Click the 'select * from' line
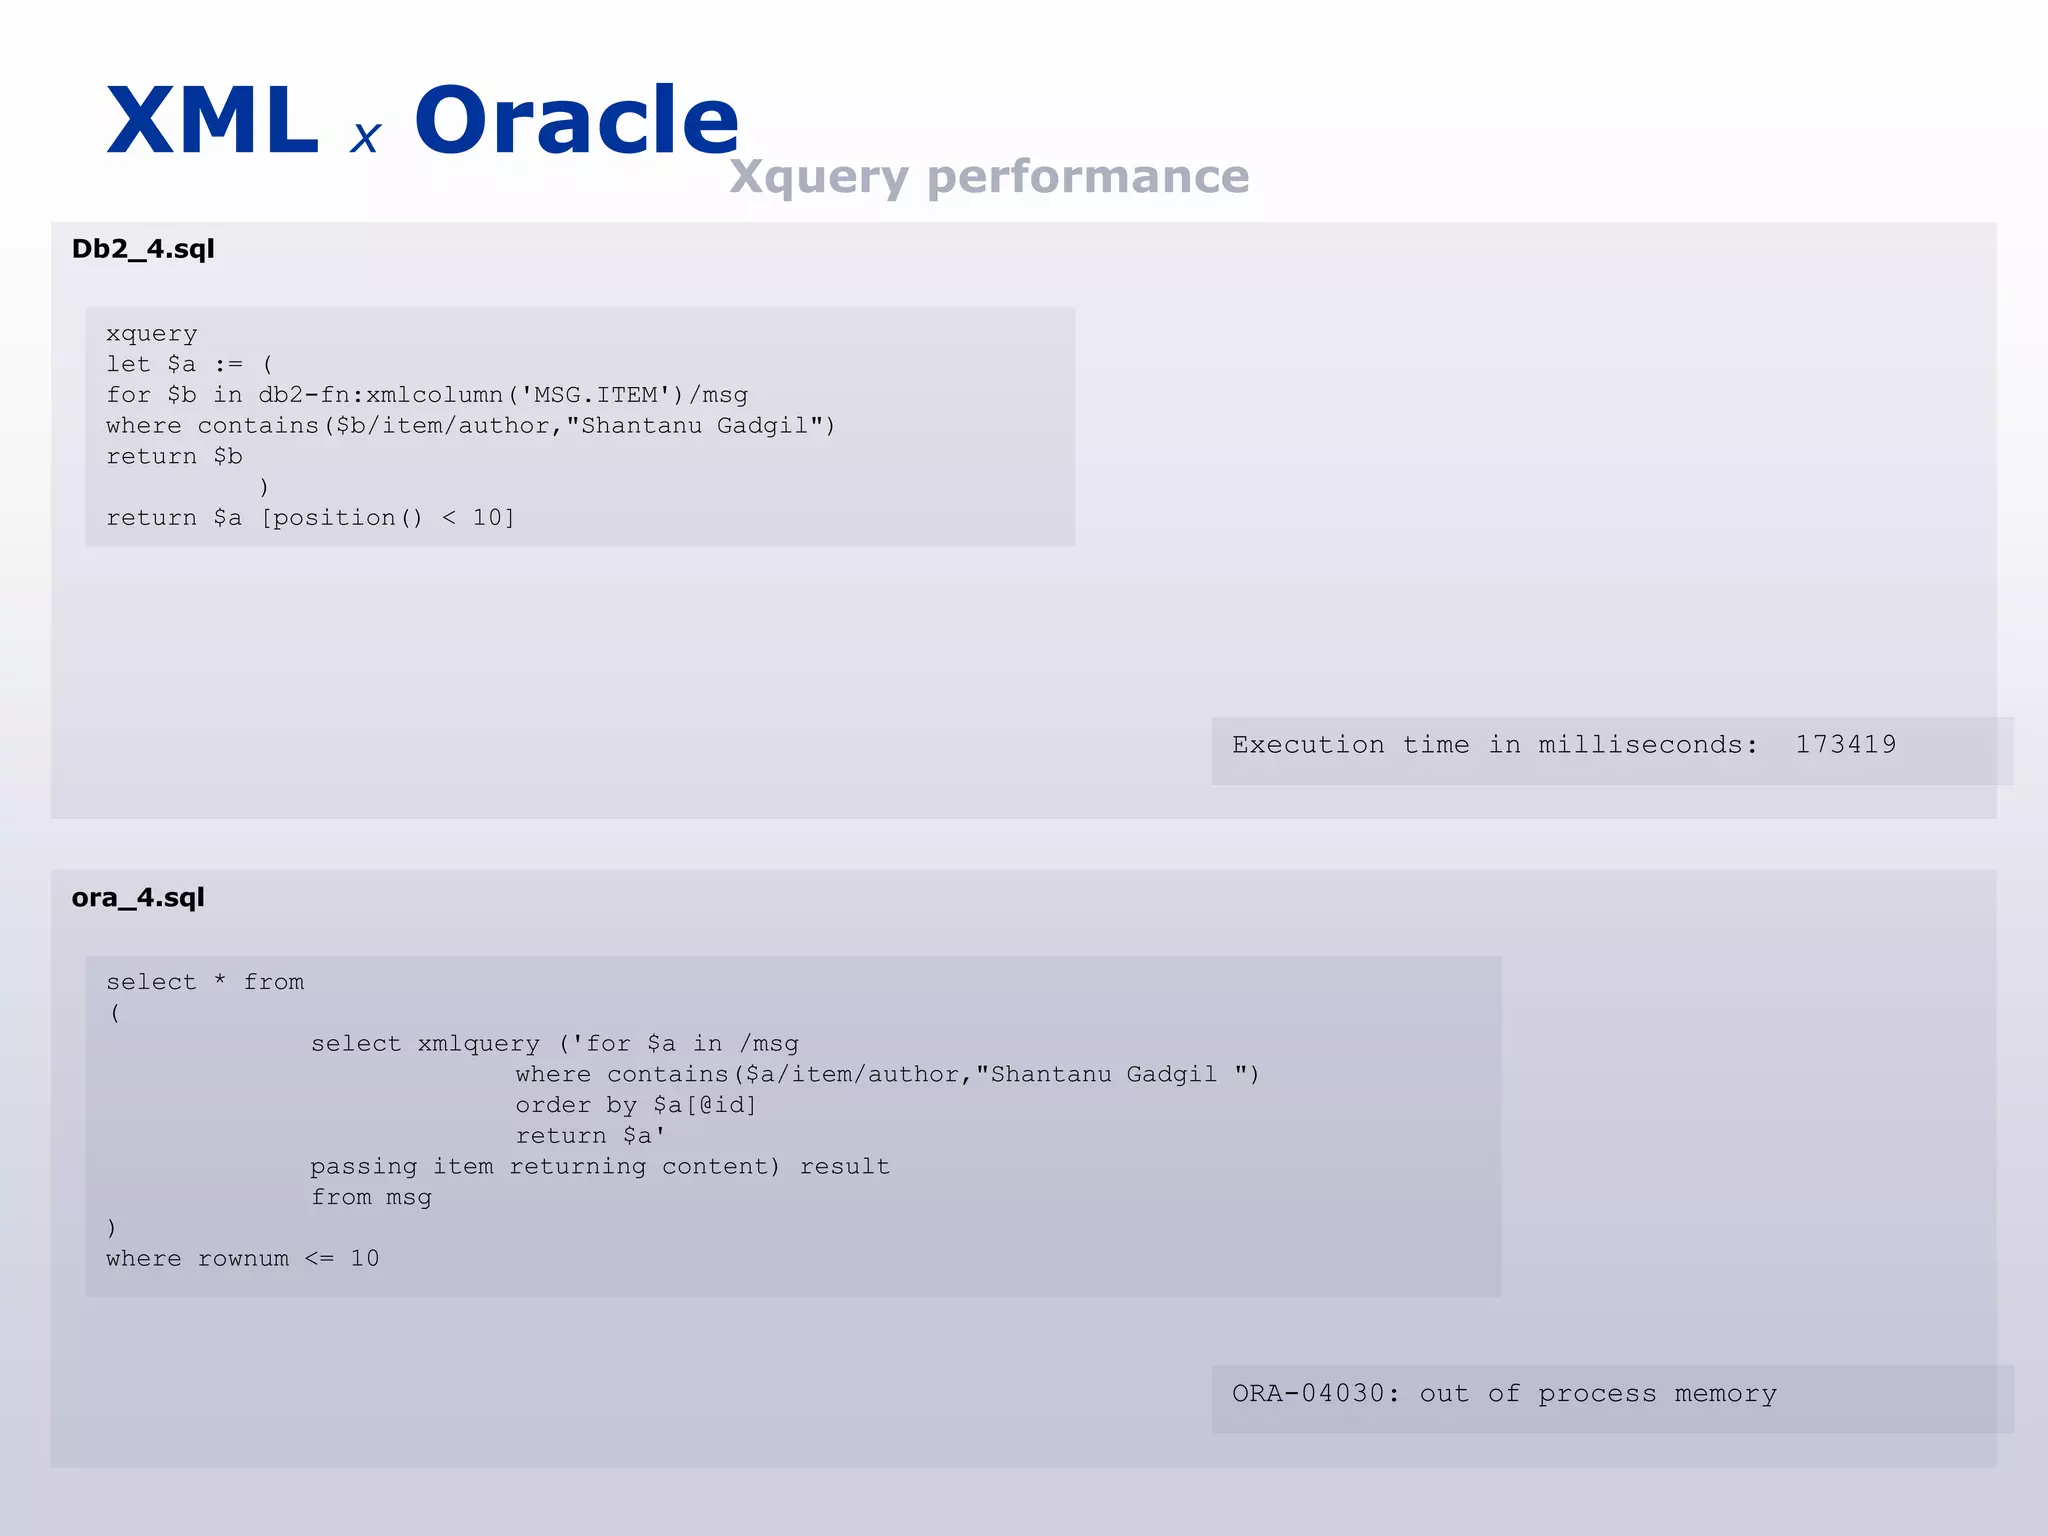The height and width of the screenshot is (1536, 2048). pyautogui.click(x=205, y=982)
